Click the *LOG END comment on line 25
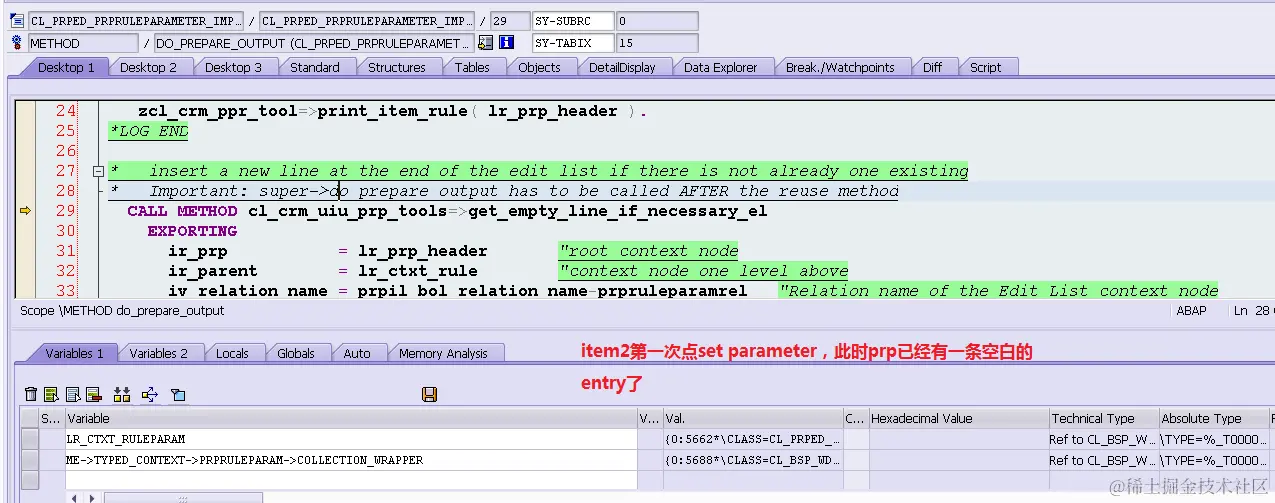Viewport: 1275px width, 503px height. coord(148,131)
